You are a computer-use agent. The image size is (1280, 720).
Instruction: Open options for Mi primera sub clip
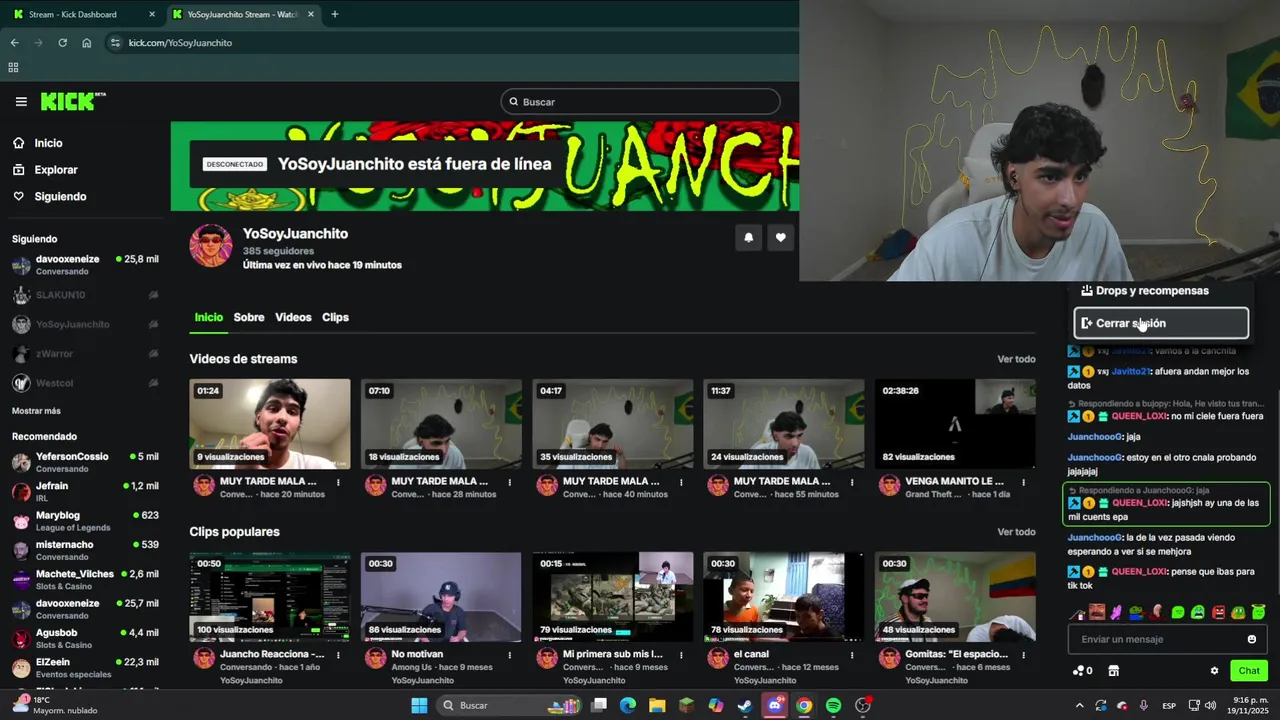click(681, 655)
